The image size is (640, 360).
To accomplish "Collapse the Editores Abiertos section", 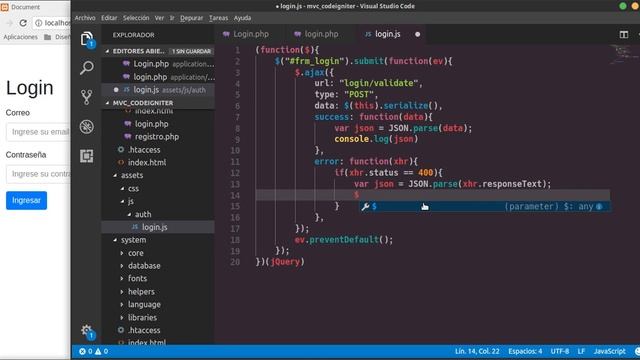I will click(x=107, y=51).
